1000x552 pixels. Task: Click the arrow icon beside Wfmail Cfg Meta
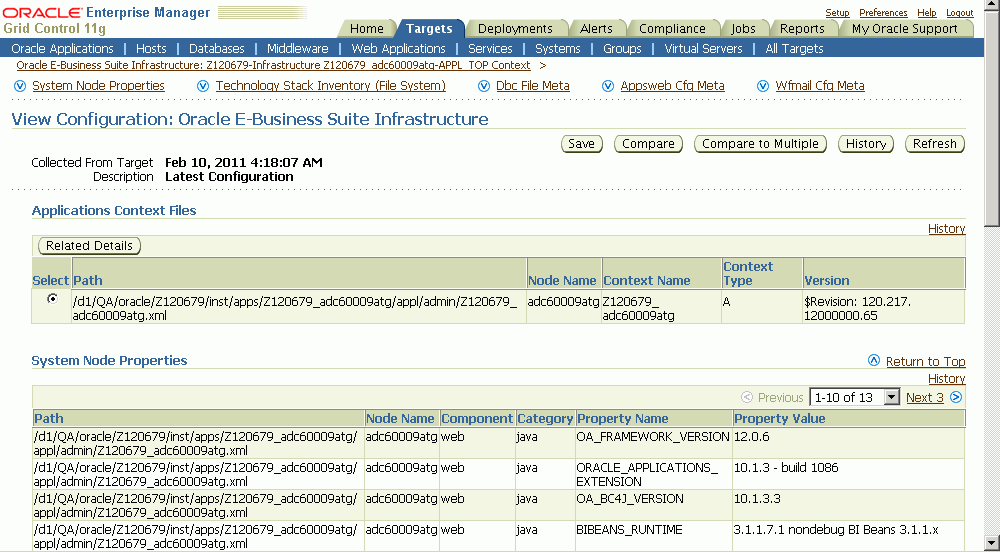[763, 86]
